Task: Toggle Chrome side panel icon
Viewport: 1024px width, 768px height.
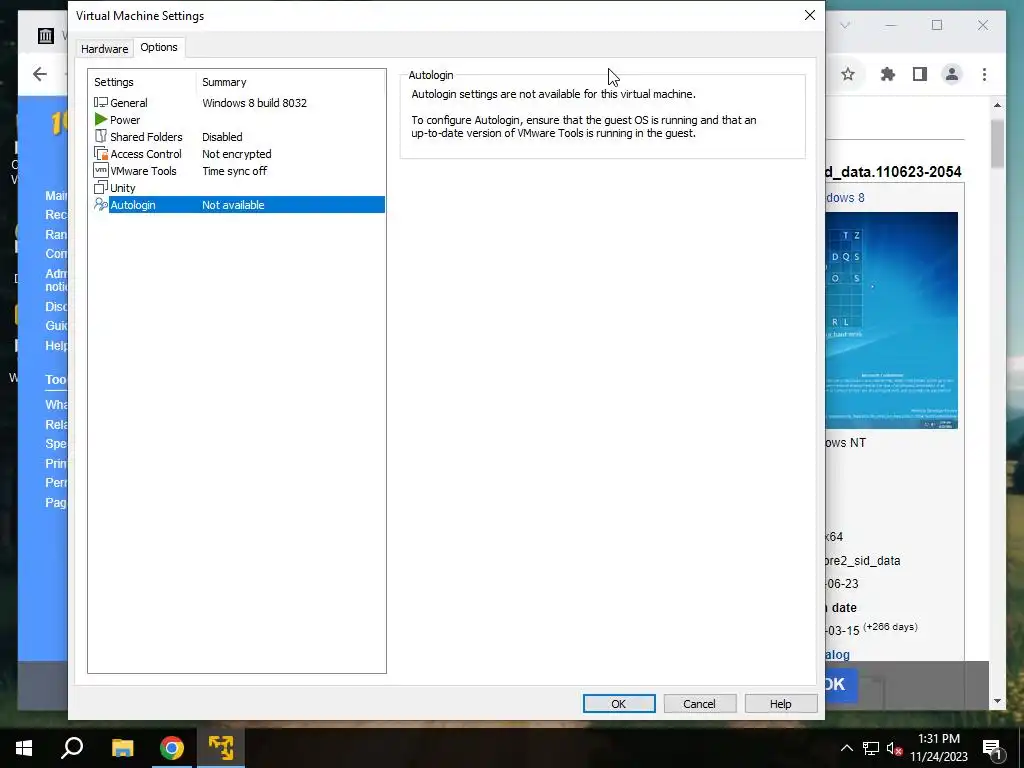Action: point(920,74)
